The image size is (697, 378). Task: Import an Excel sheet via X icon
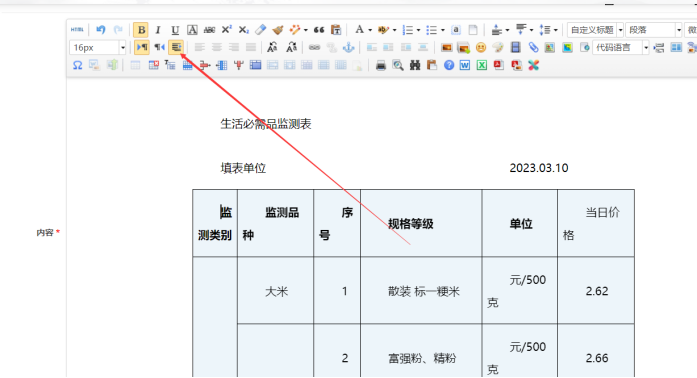pos(482,65)
